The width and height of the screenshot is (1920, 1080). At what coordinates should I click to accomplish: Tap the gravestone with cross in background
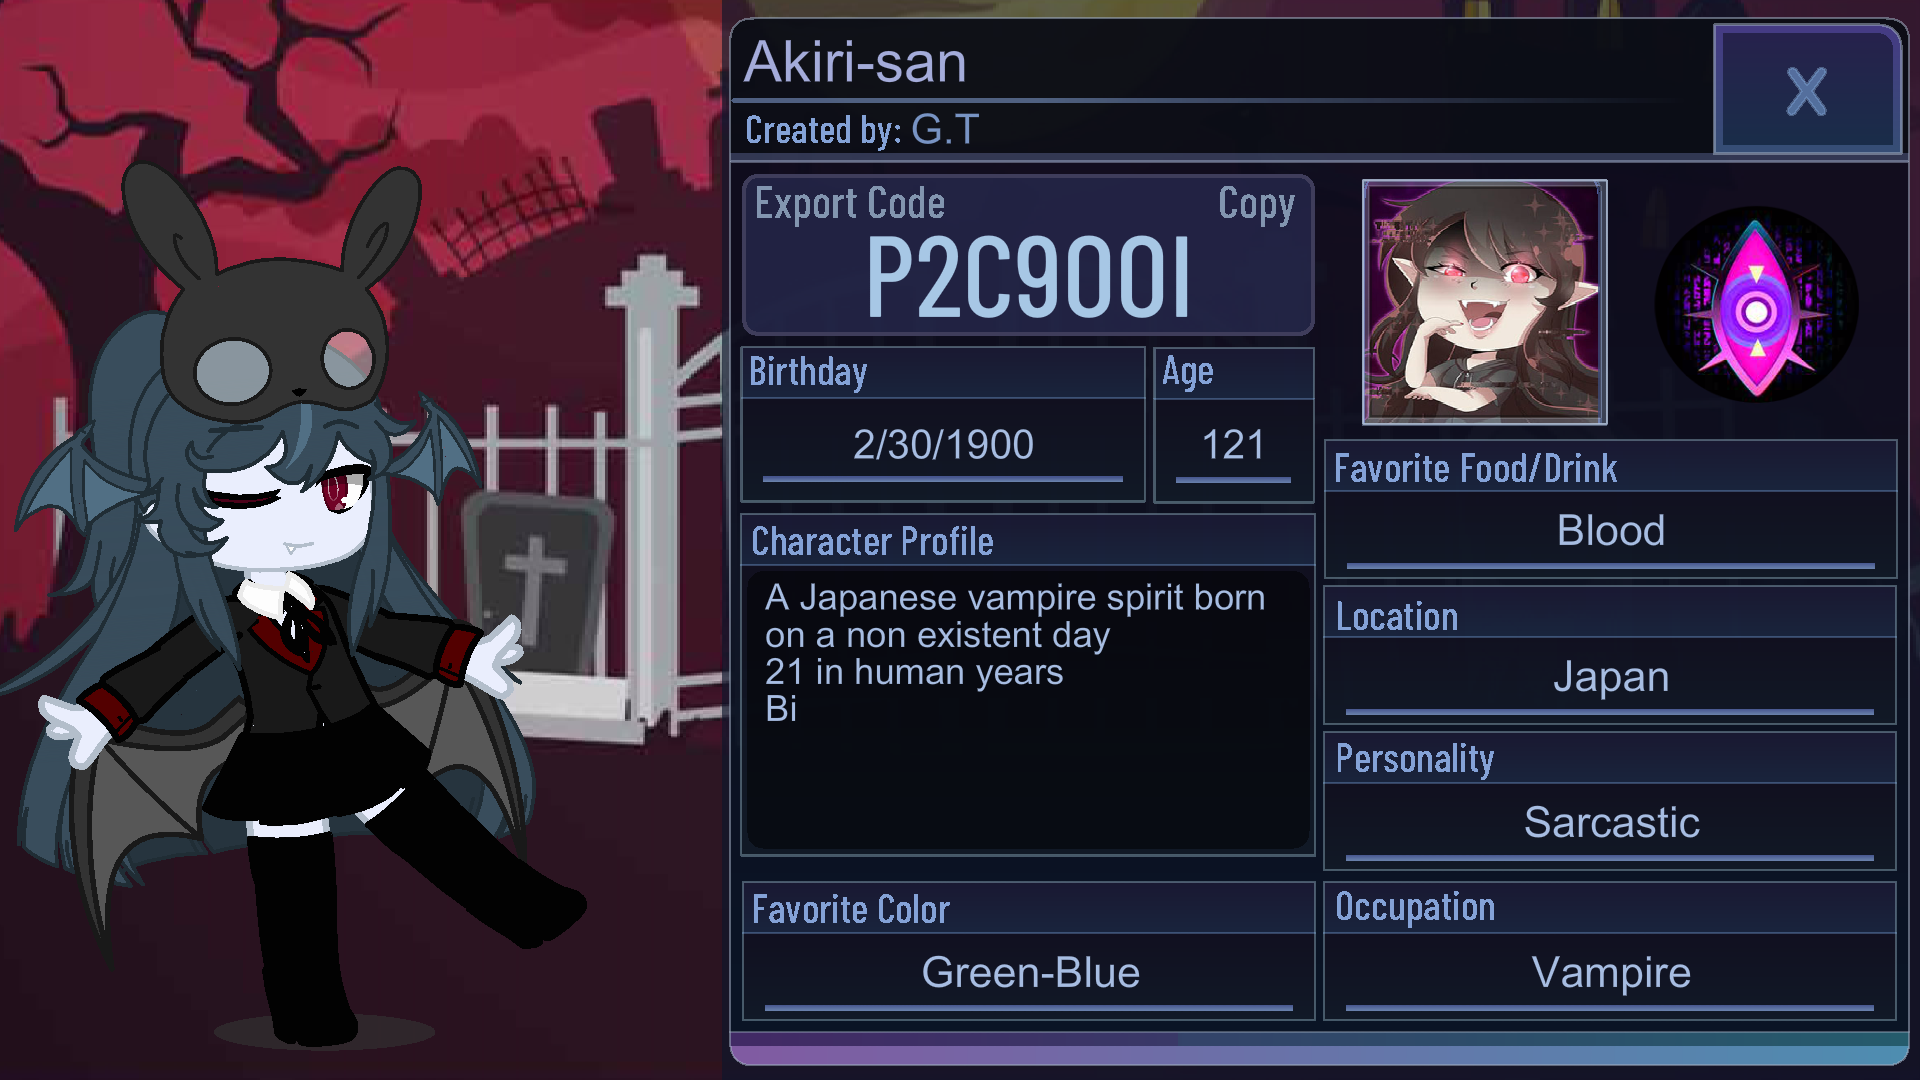537,585
